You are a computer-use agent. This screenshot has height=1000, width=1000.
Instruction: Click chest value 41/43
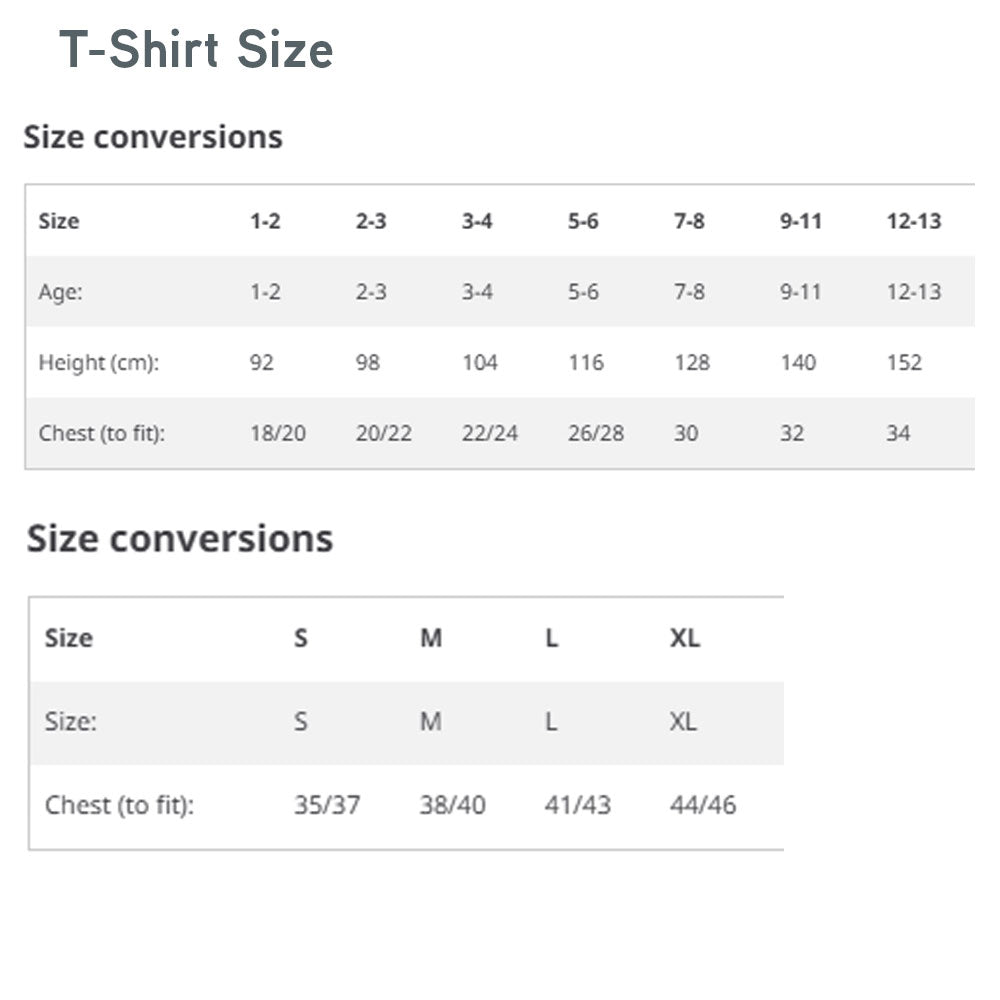pyautogui.click(x=577, y=805)
